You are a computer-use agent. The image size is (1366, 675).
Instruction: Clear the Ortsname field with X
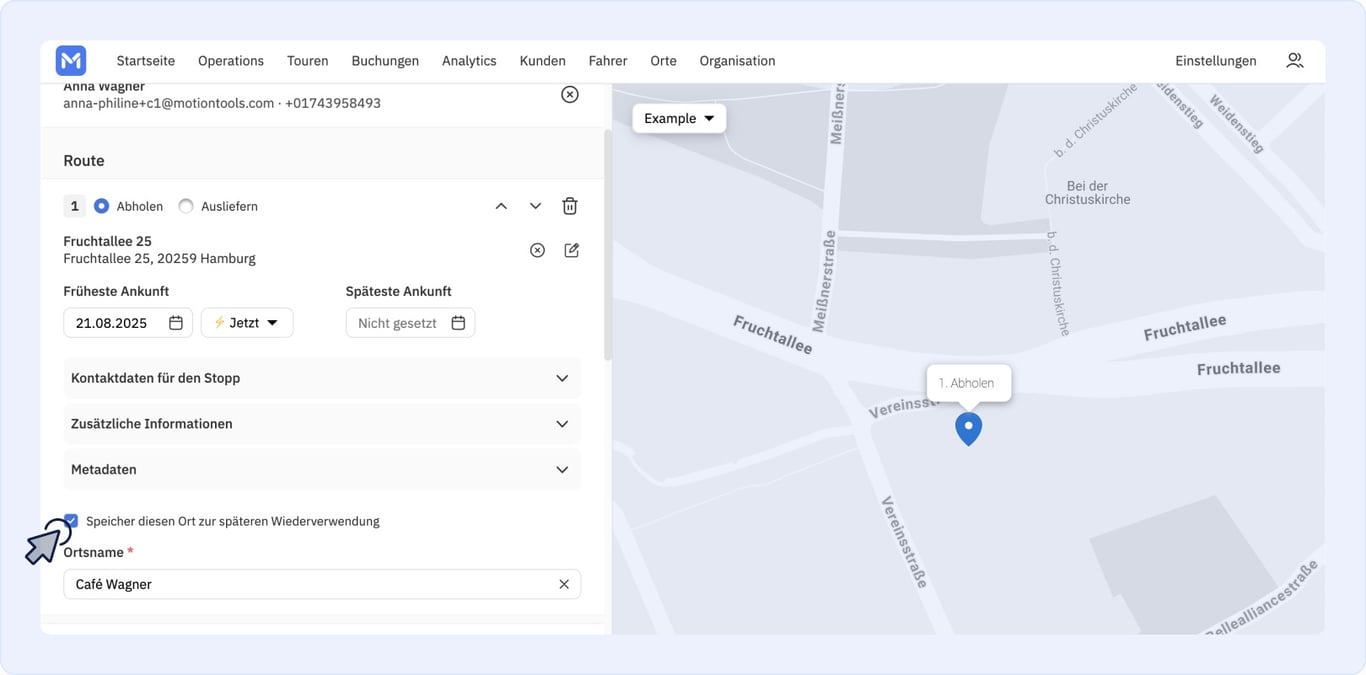[x=564, y=584]
